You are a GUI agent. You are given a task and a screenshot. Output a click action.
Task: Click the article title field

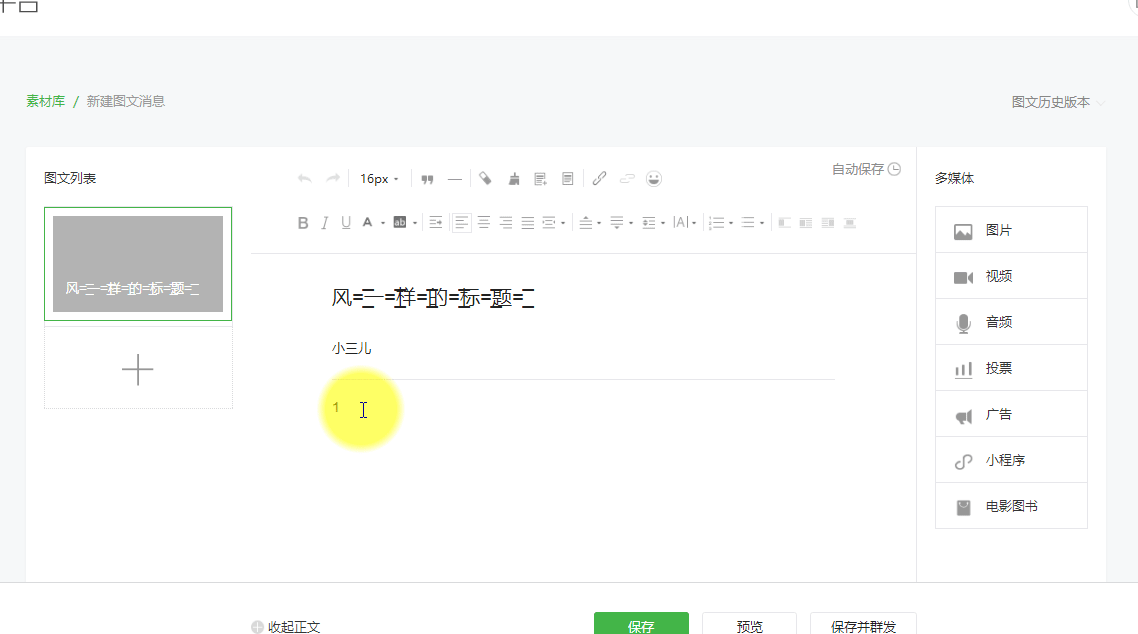(x=583, y=297)
